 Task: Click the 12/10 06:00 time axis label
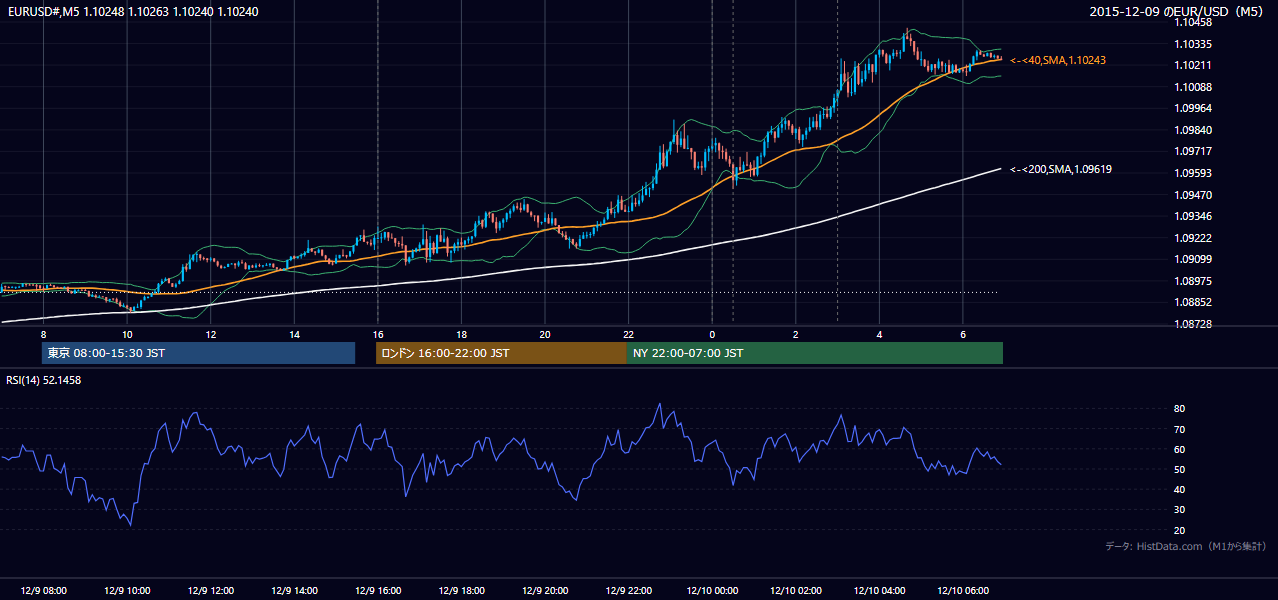pyautogui.click(x=962, y=591)
